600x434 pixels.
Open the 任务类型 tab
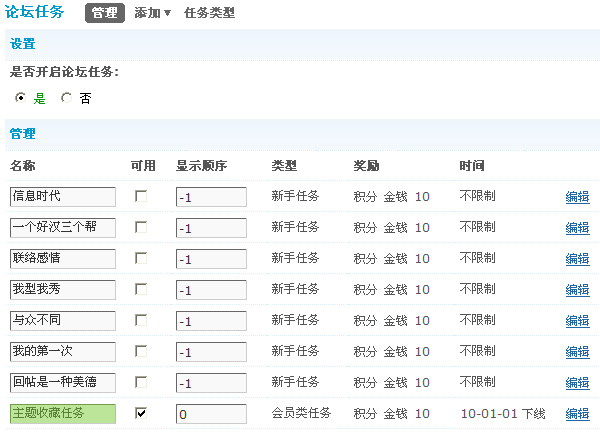210,13
